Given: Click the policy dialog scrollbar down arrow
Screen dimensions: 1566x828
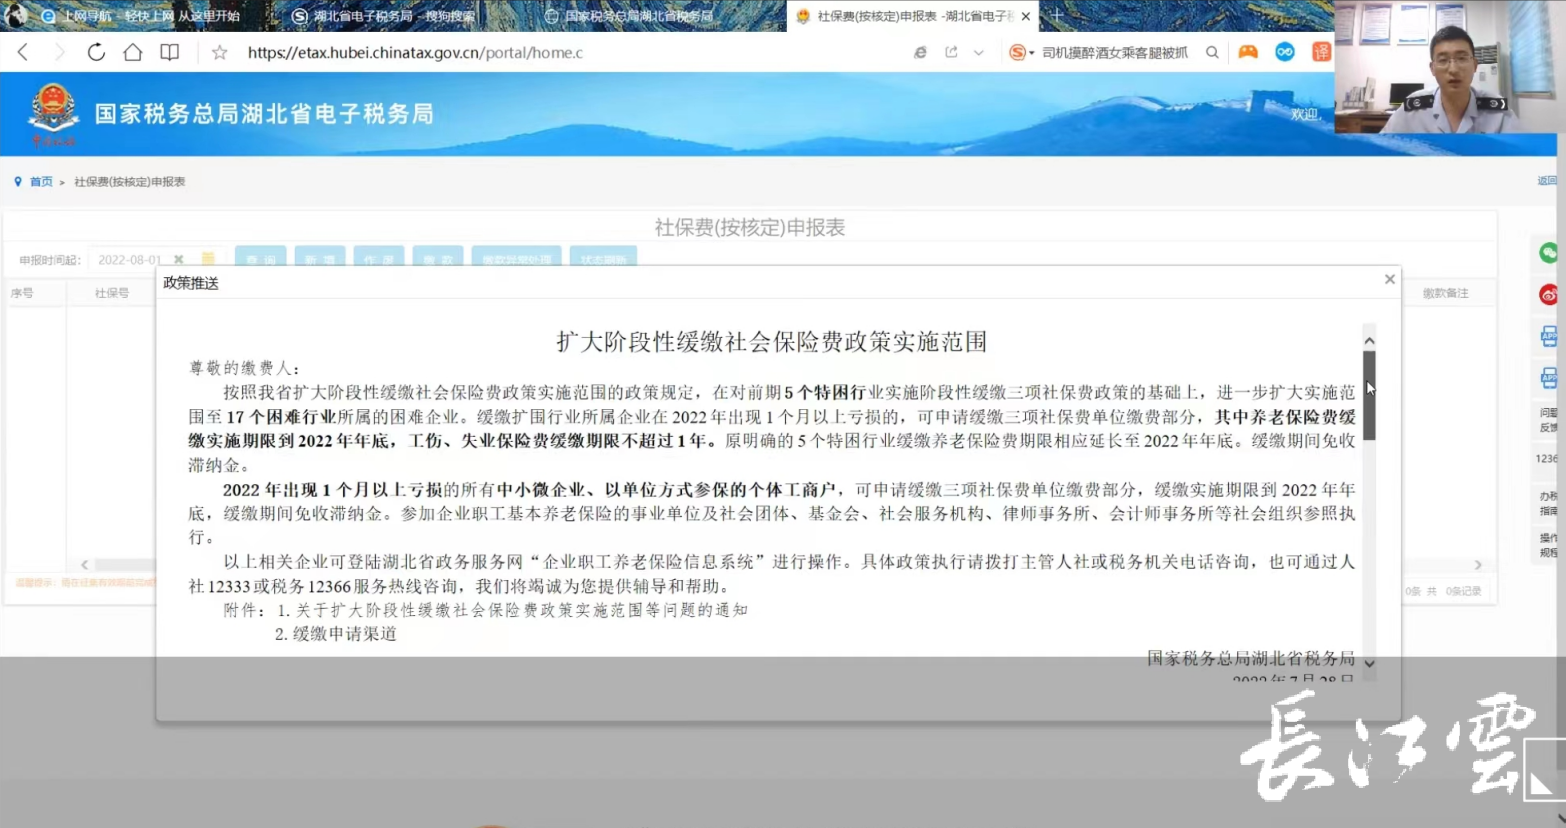Looking at the screenshot, I should 1369,664.
